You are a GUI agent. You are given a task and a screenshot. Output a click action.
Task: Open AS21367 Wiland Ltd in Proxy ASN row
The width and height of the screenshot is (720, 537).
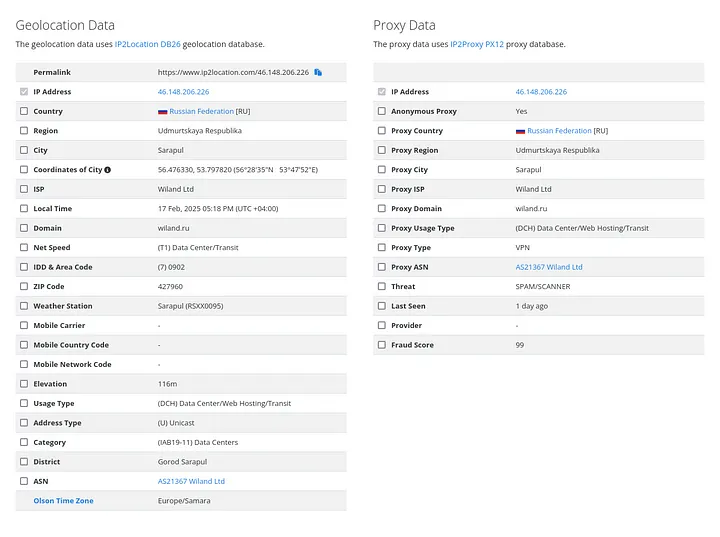coord(549,267)
